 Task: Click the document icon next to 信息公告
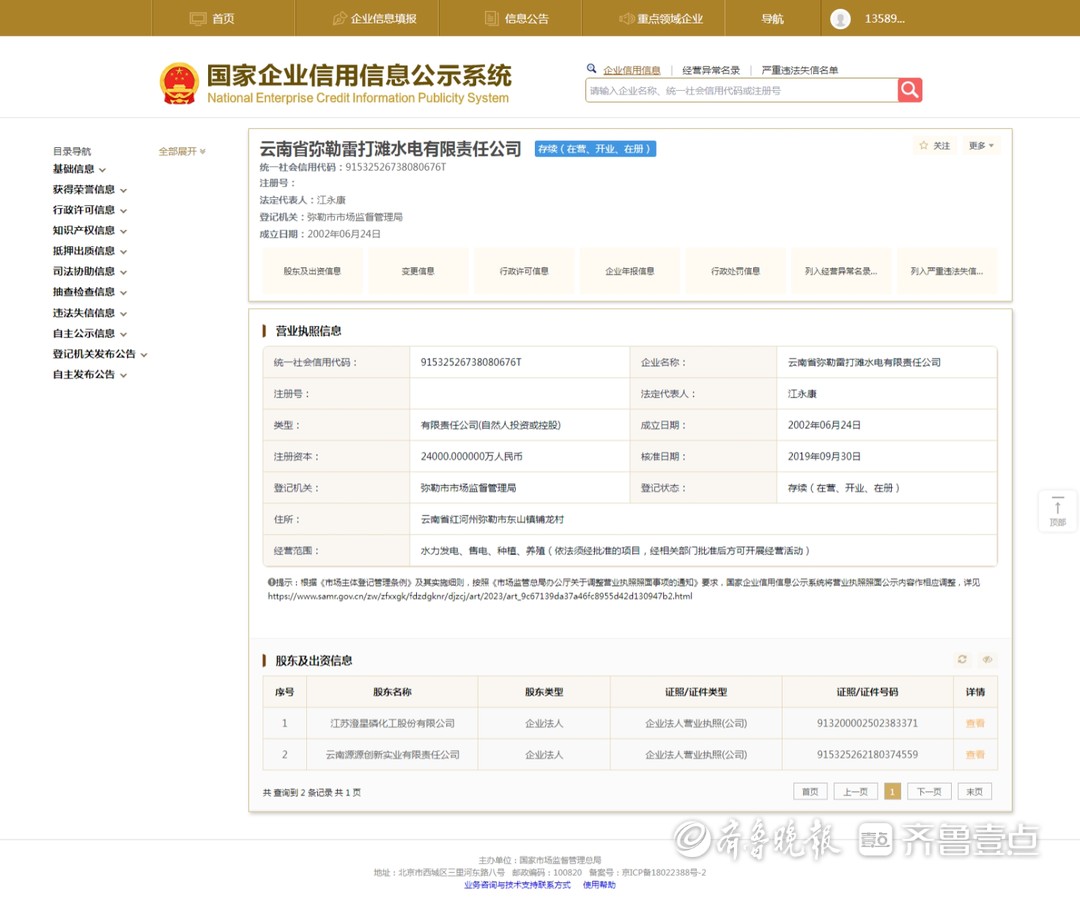[x=491, y=19]
